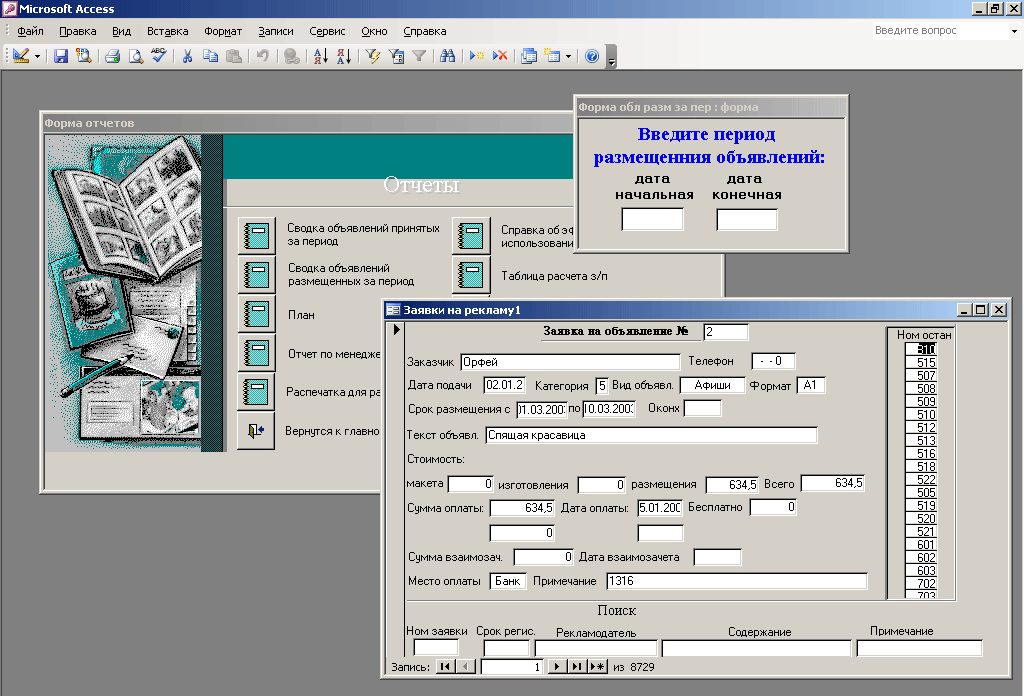The height and width of the screenshot is (696, 1024).
Task: Click the delete record icon in toolbar
Action: 500,56
